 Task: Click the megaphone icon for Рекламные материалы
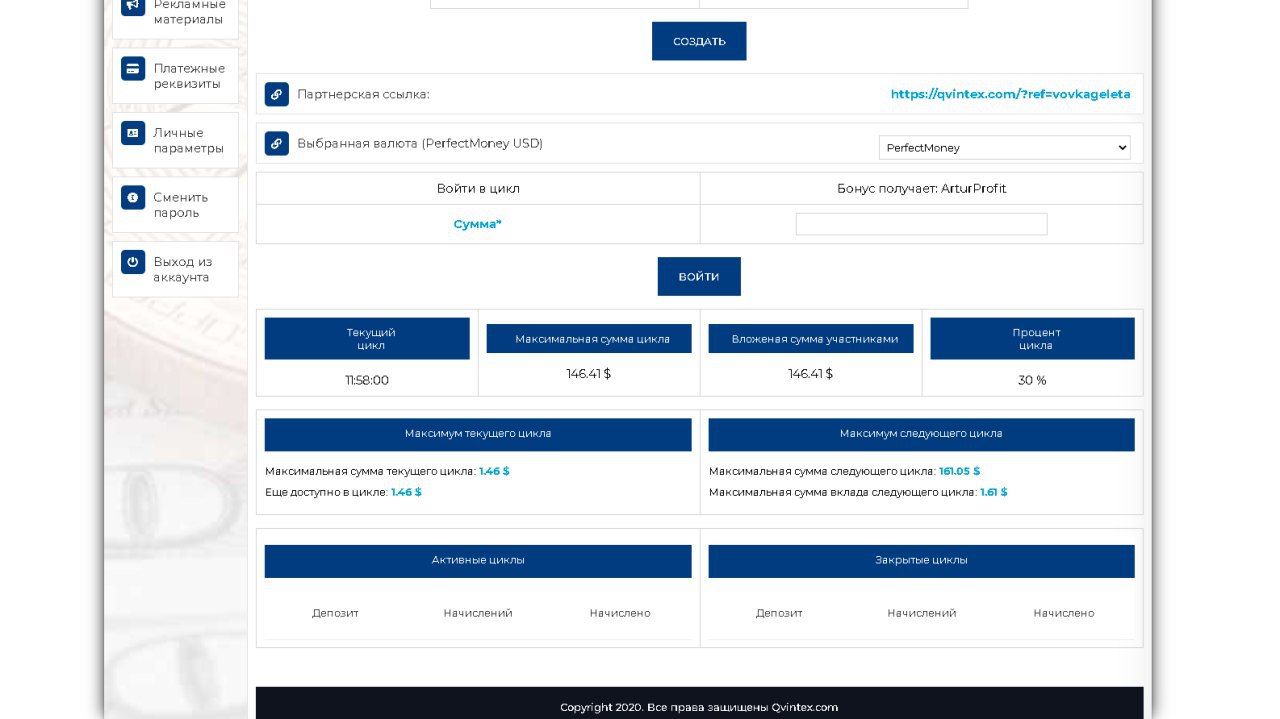pos(133,5)
